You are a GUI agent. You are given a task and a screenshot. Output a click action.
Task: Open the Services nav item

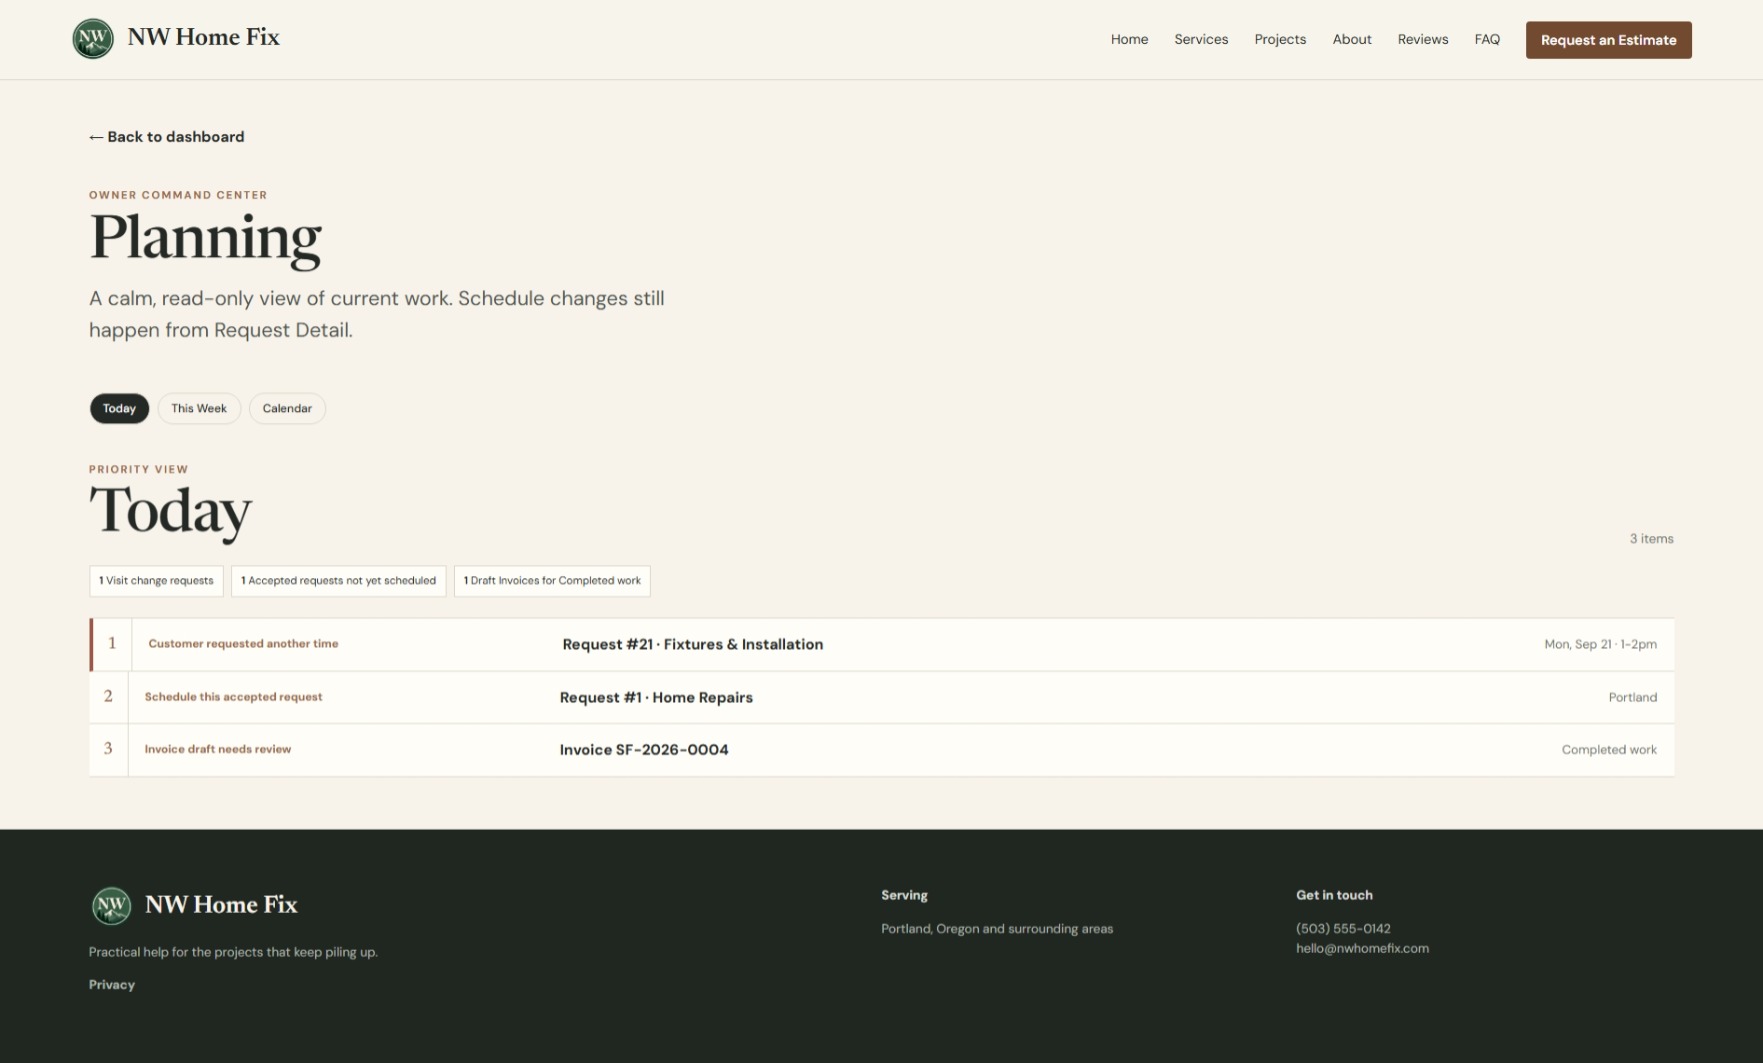pyautogui.click(x=1201, y=39)
